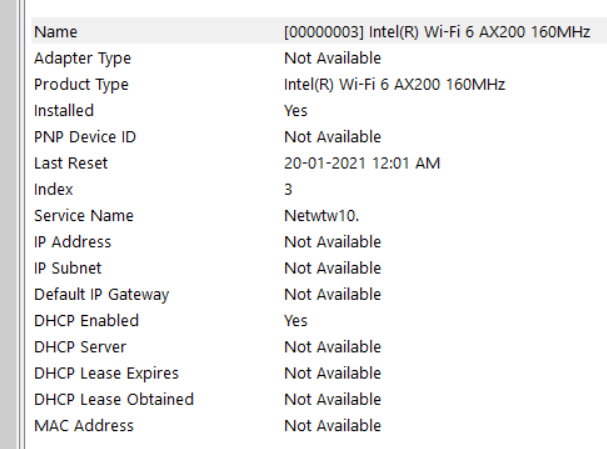Select the Name row for Intel Wi-Fi adapter
Image resolution: width=607 pixels, height=449 pixels.
click(x=319, y=31)
